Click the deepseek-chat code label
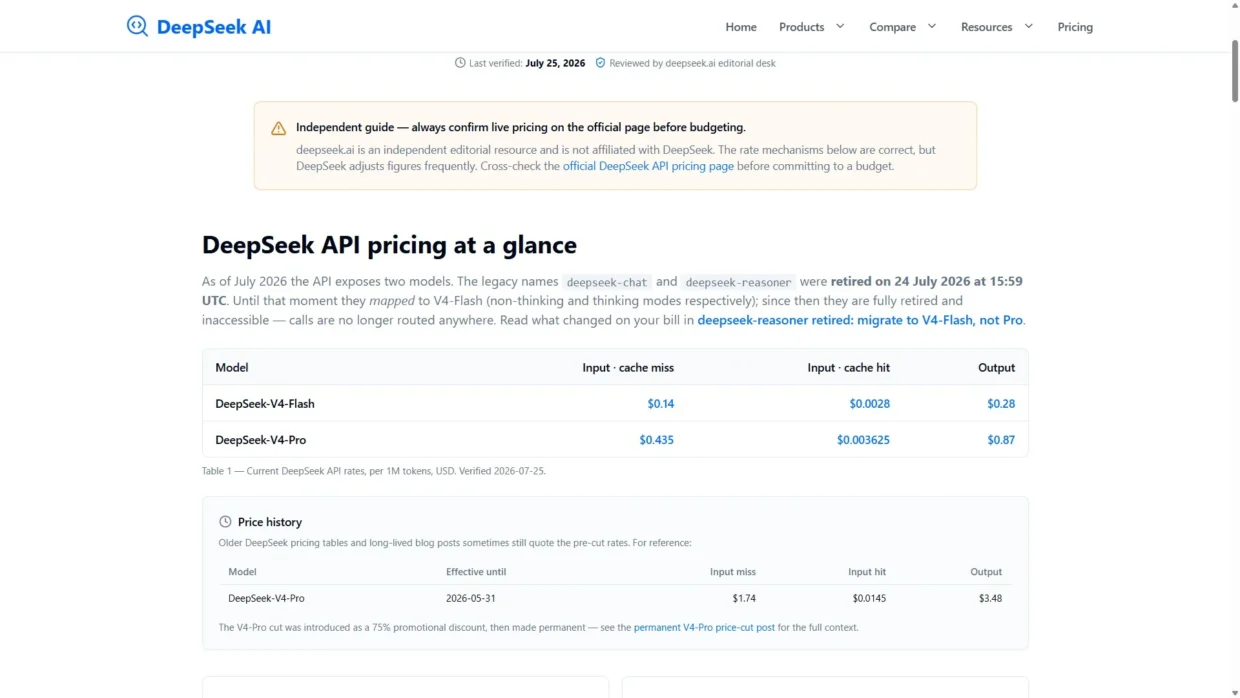 [606, 282]
